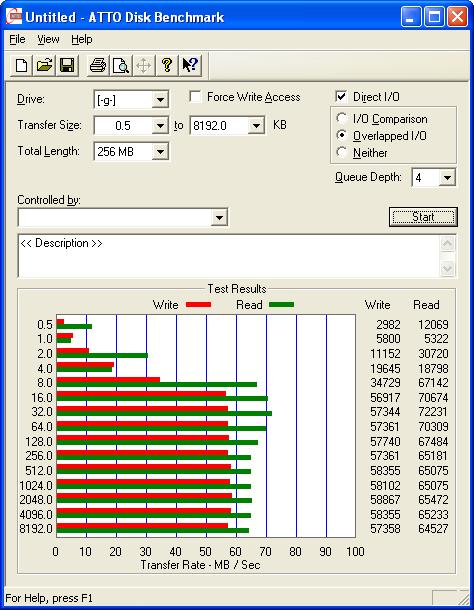
Task: Maximize the ATTO Disk Benchmark window
Action: point(434,17)
